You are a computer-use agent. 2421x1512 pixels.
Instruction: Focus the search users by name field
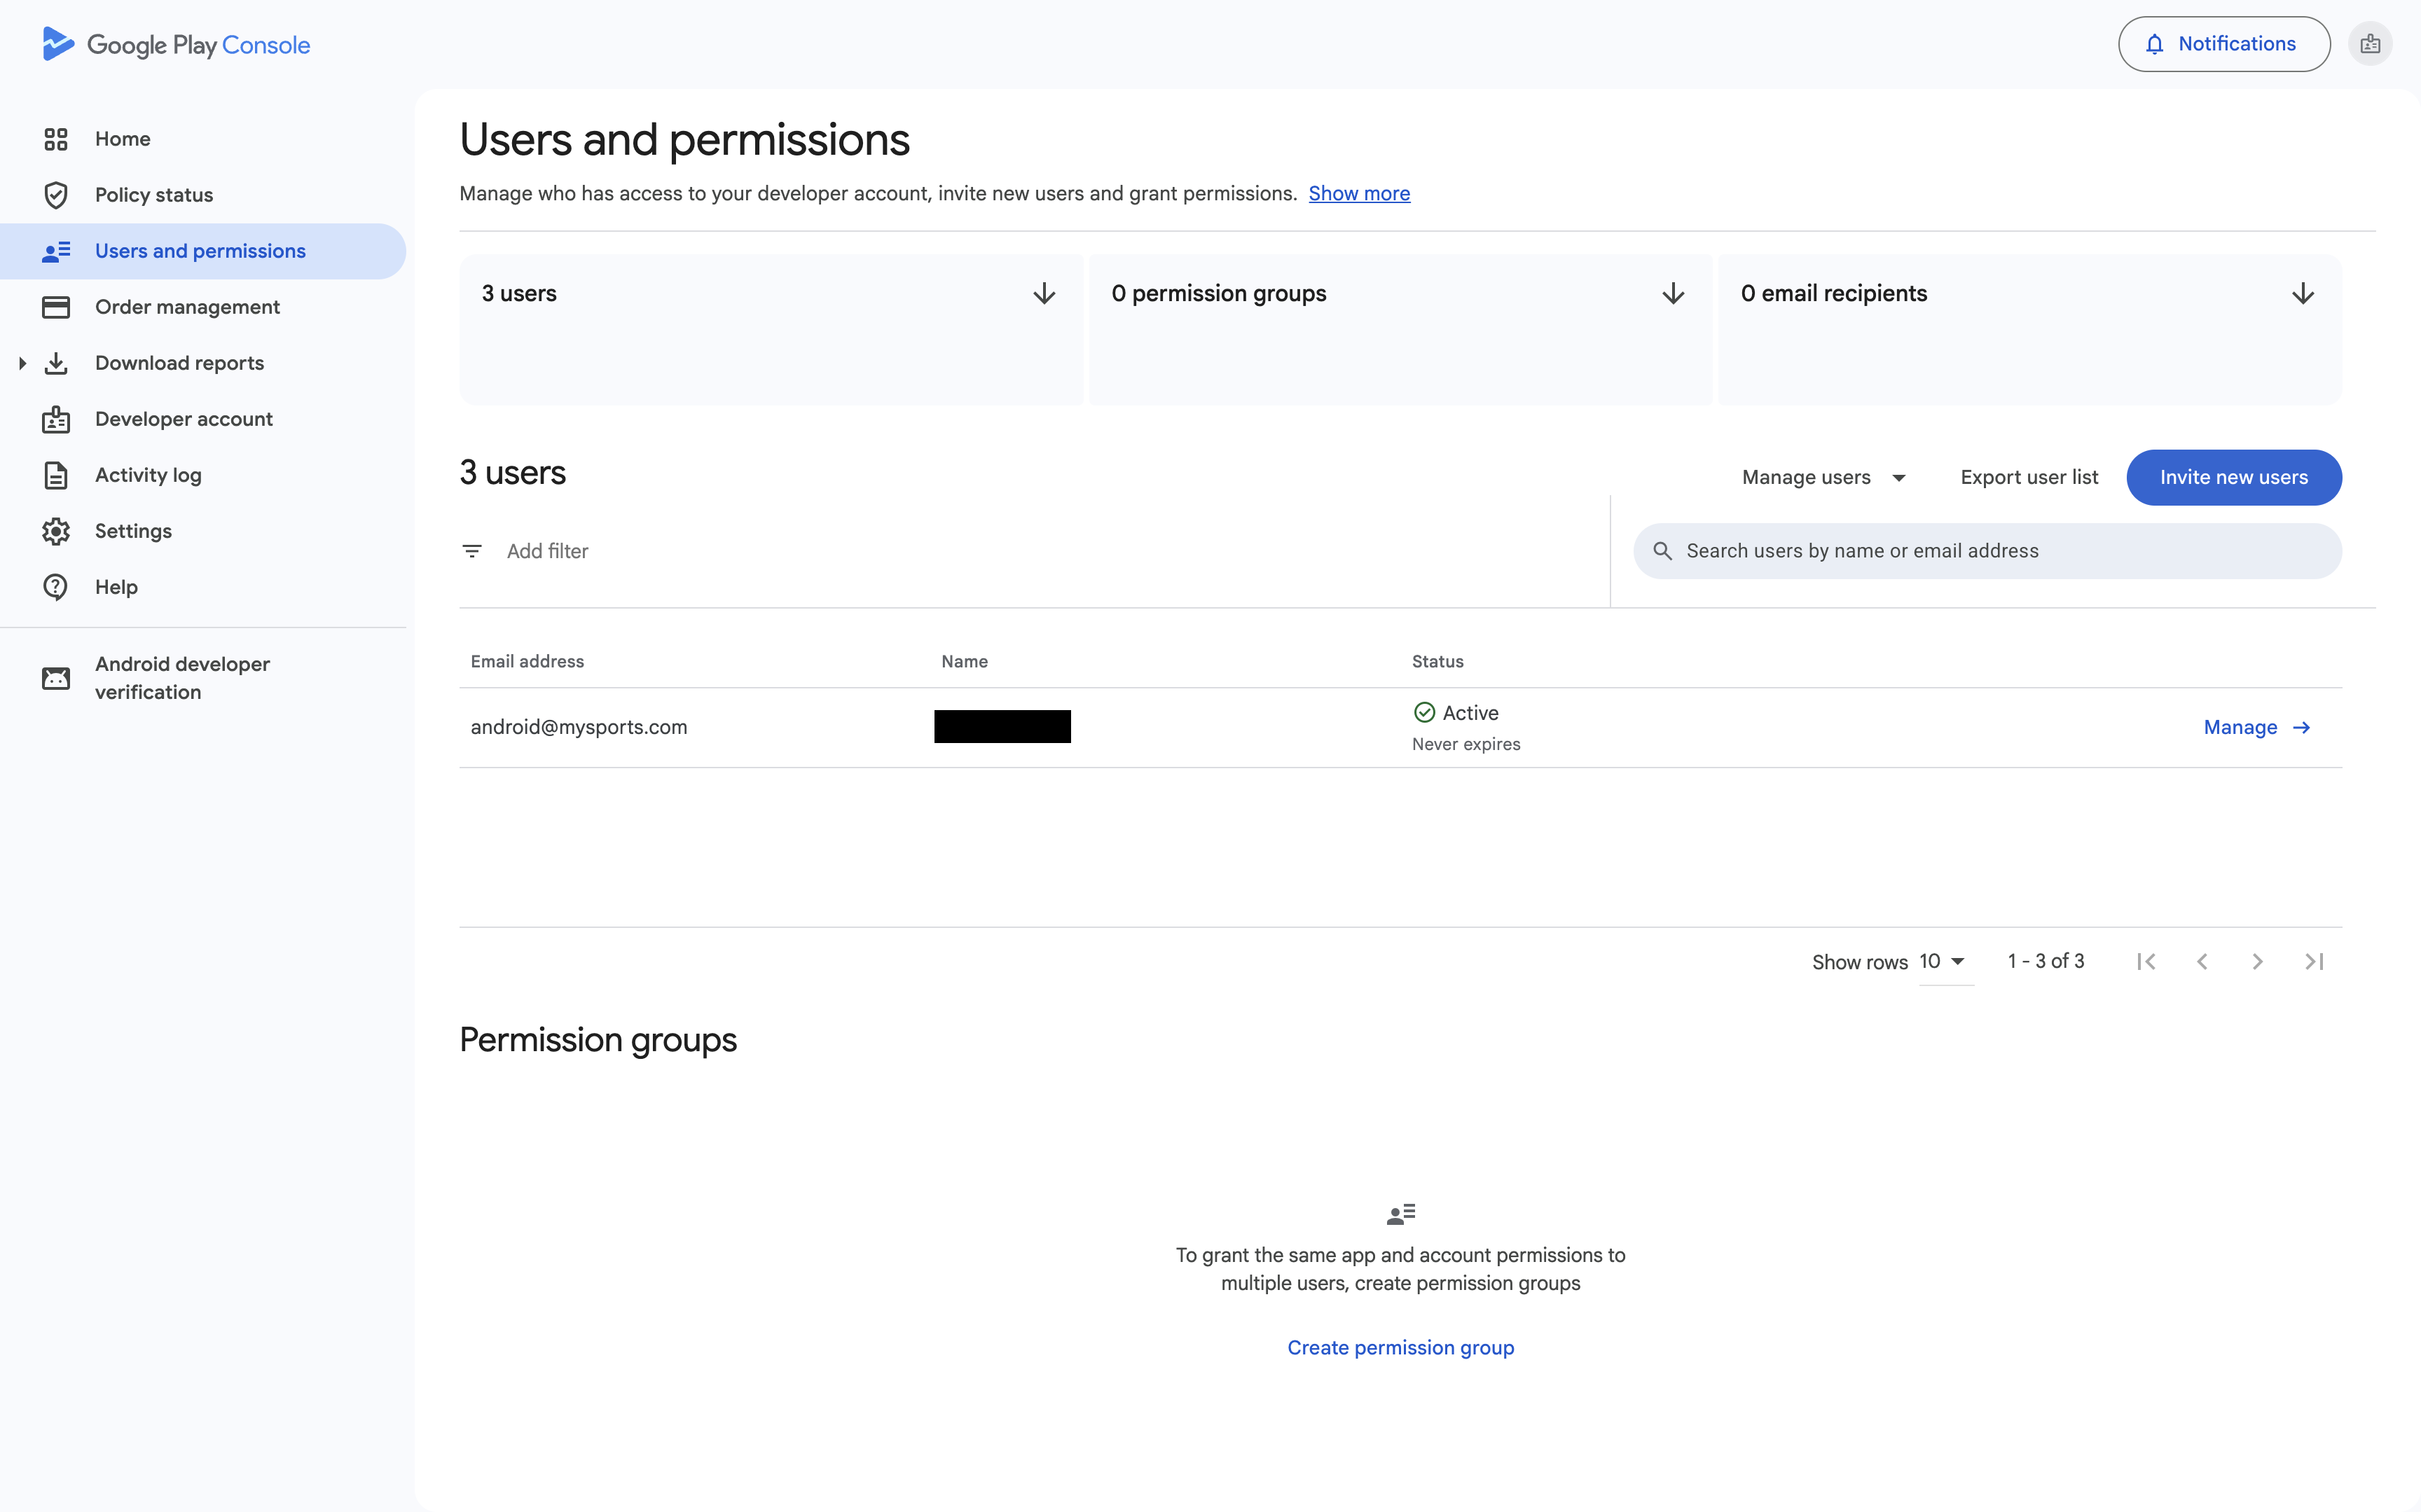(1987, 551)
